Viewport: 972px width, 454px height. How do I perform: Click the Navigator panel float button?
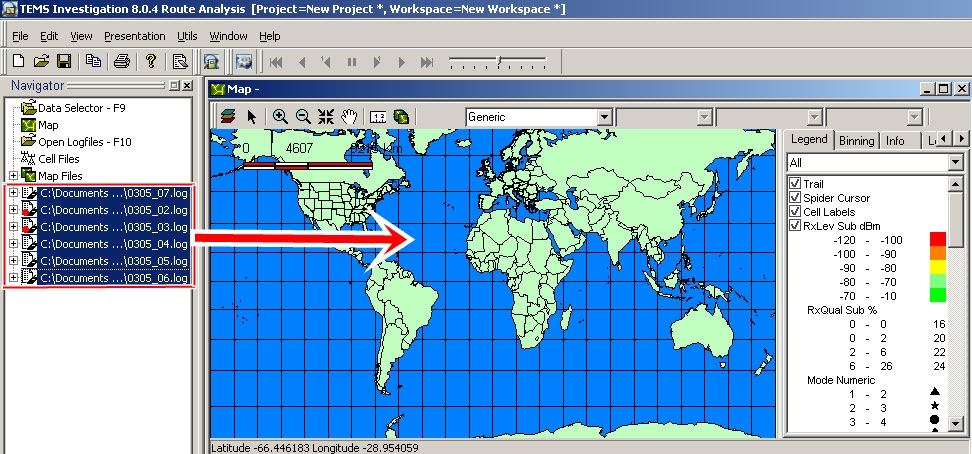[x=174, y=86]
